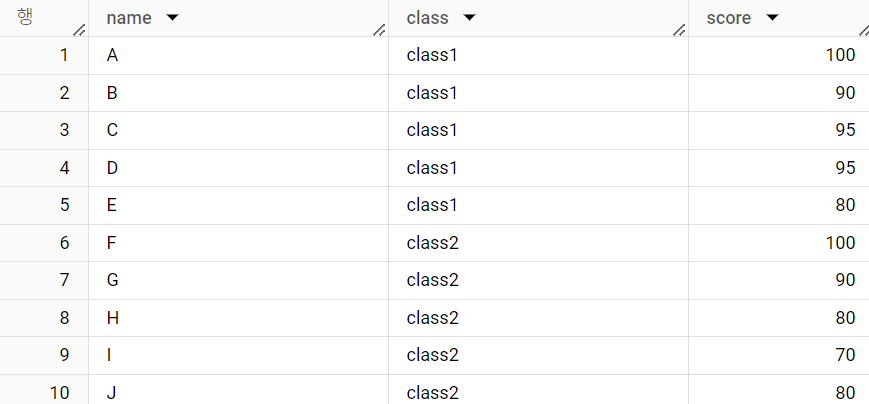Click the class column resize handle icon

coord(679,30)
